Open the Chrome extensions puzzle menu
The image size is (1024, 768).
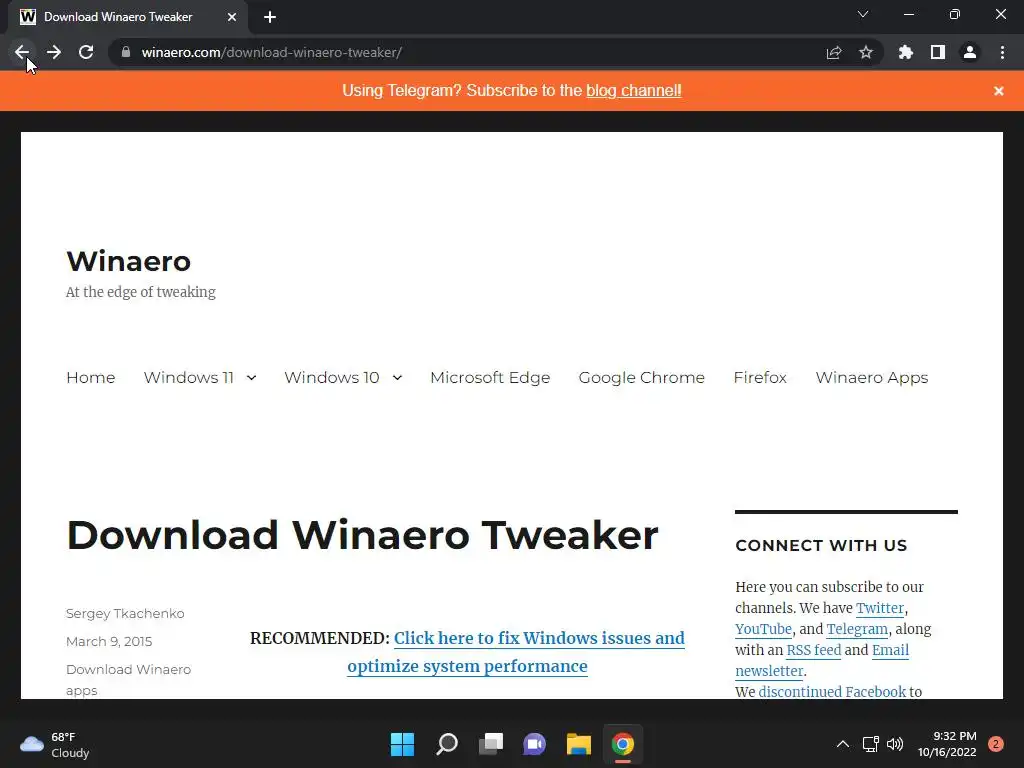pos(906,52)
